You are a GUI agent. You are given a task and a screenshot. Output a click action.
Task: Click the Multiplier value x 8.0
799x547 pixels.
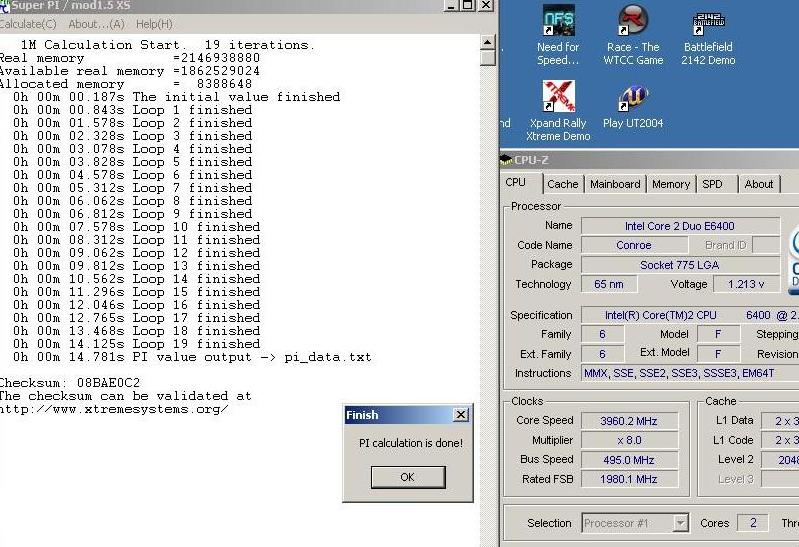click(629, 440)
